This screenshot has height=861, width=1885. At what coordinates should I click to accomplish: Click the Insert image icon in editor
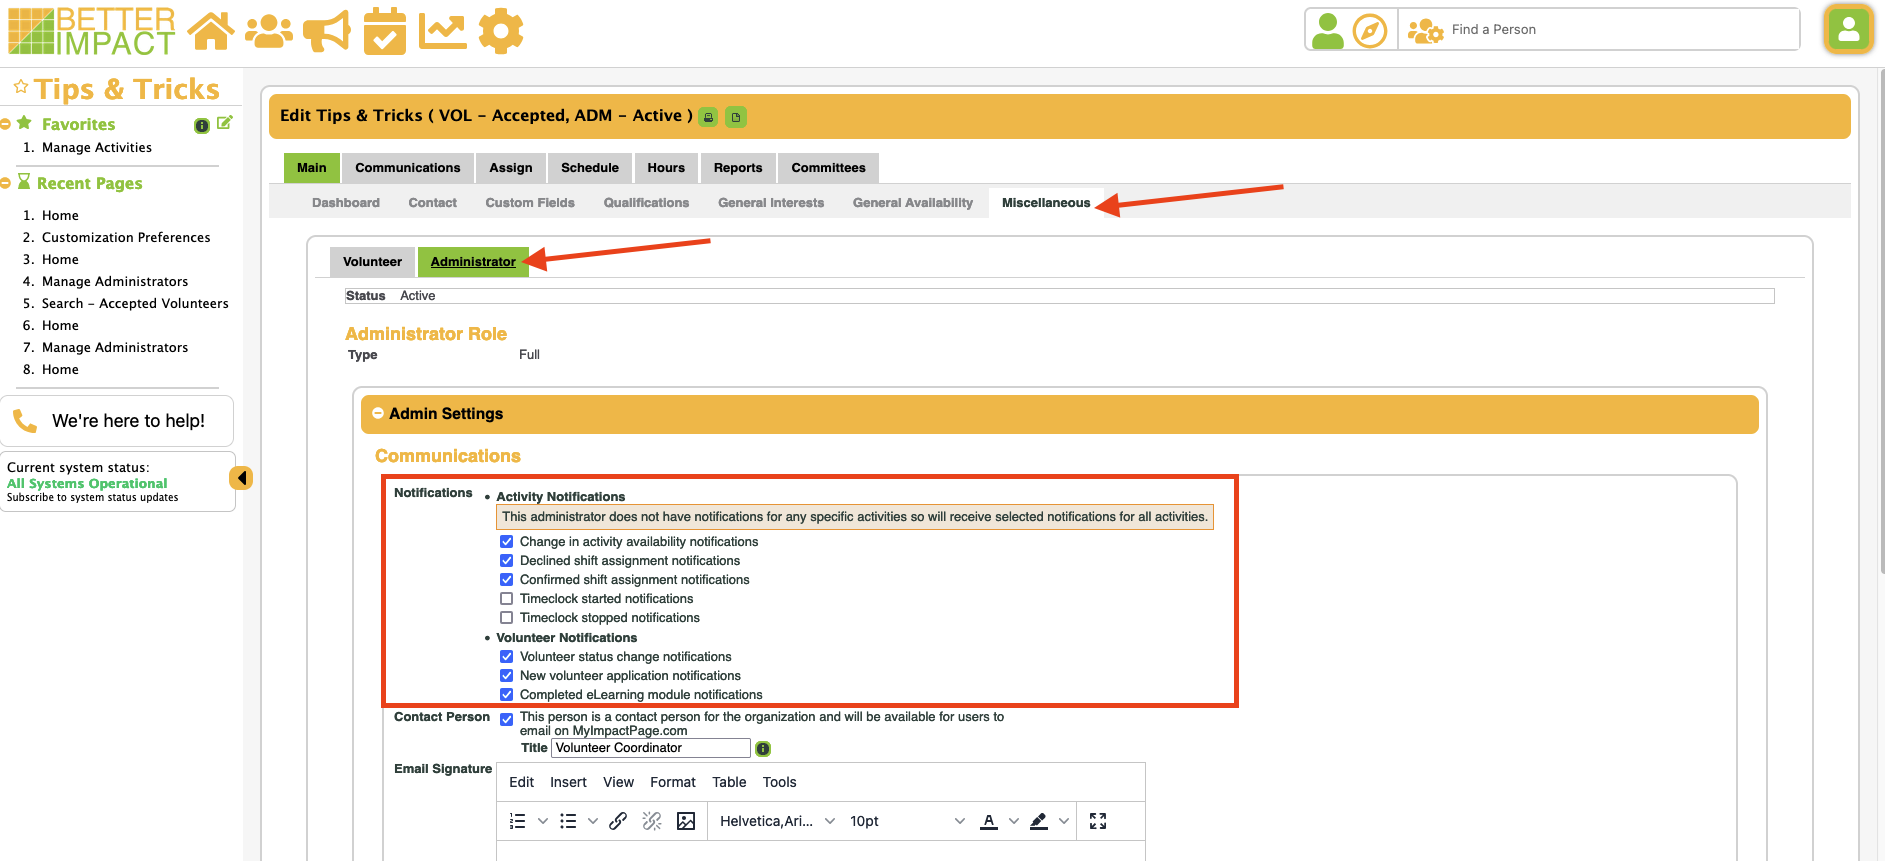click(686, 821)
